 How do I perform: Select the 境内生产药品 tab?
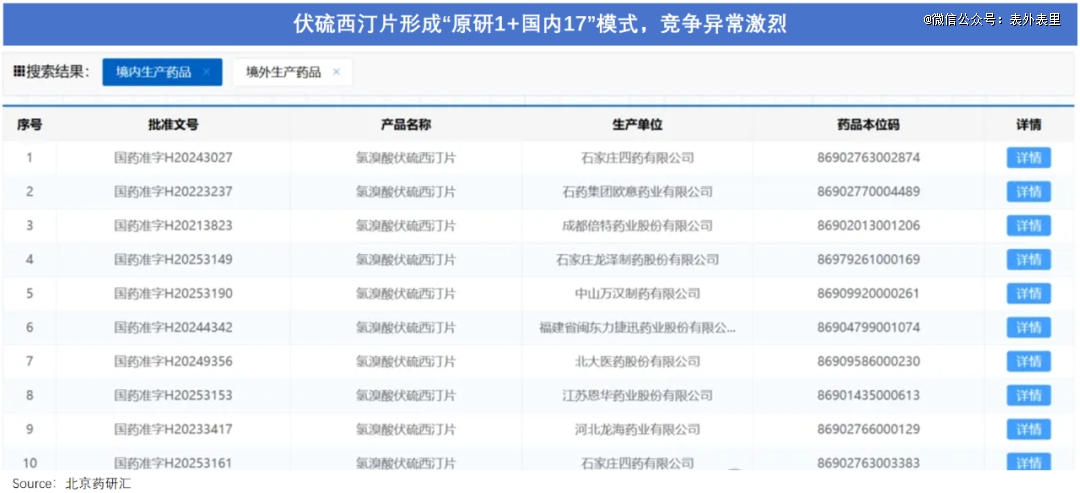(x=162, y=72)
